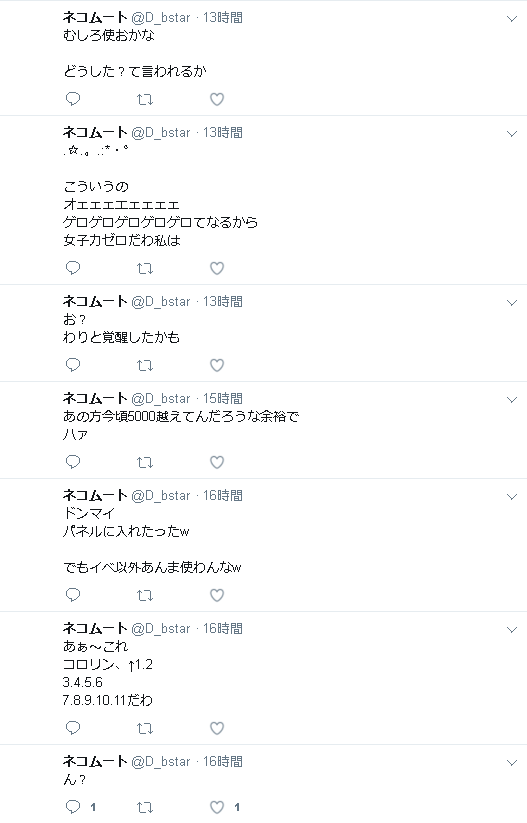Expand the chevron on ドンマイ tweet
This screenshot has height=823, width=527.
tap(512, 497)
